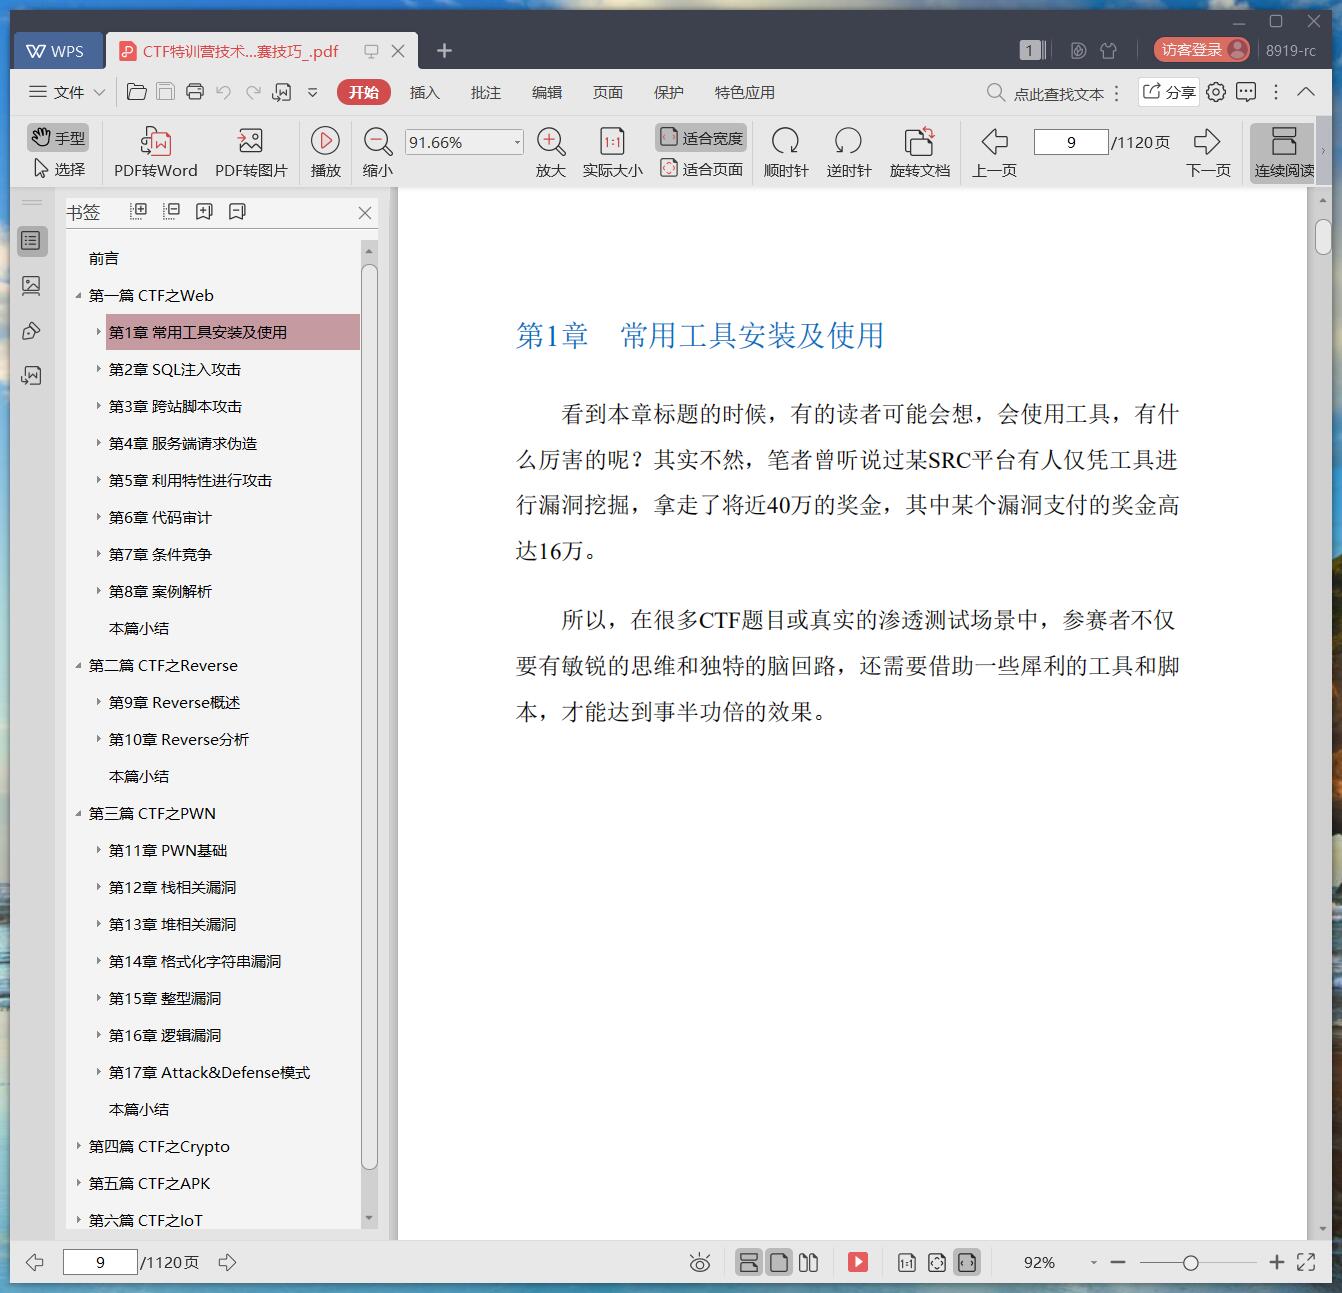1342x1293 pixels.
Task: Expand the quick access toolbar dropdown
Action: pyautogui.click(x=312, y=92)
